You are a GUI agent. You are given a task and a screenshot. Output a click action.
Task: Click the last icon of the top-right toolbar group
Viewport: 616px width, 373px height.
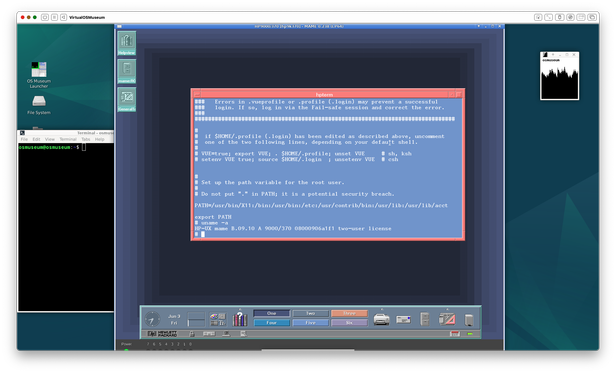point(592,17)
